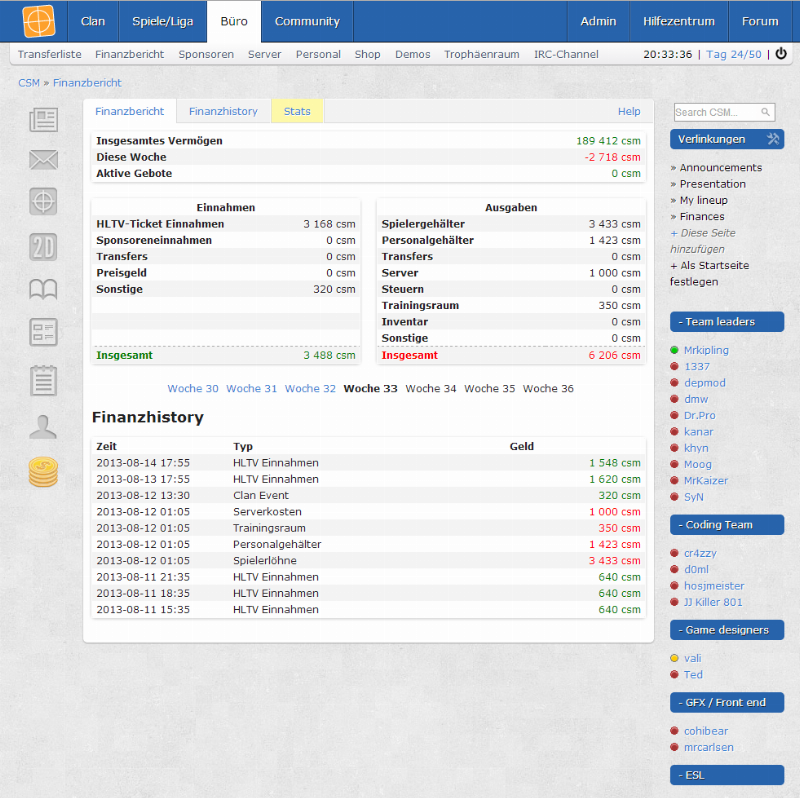This screenshot has width=800, height=798.
Task: Open the Stats tab
Action: click(x=297, y=112)
